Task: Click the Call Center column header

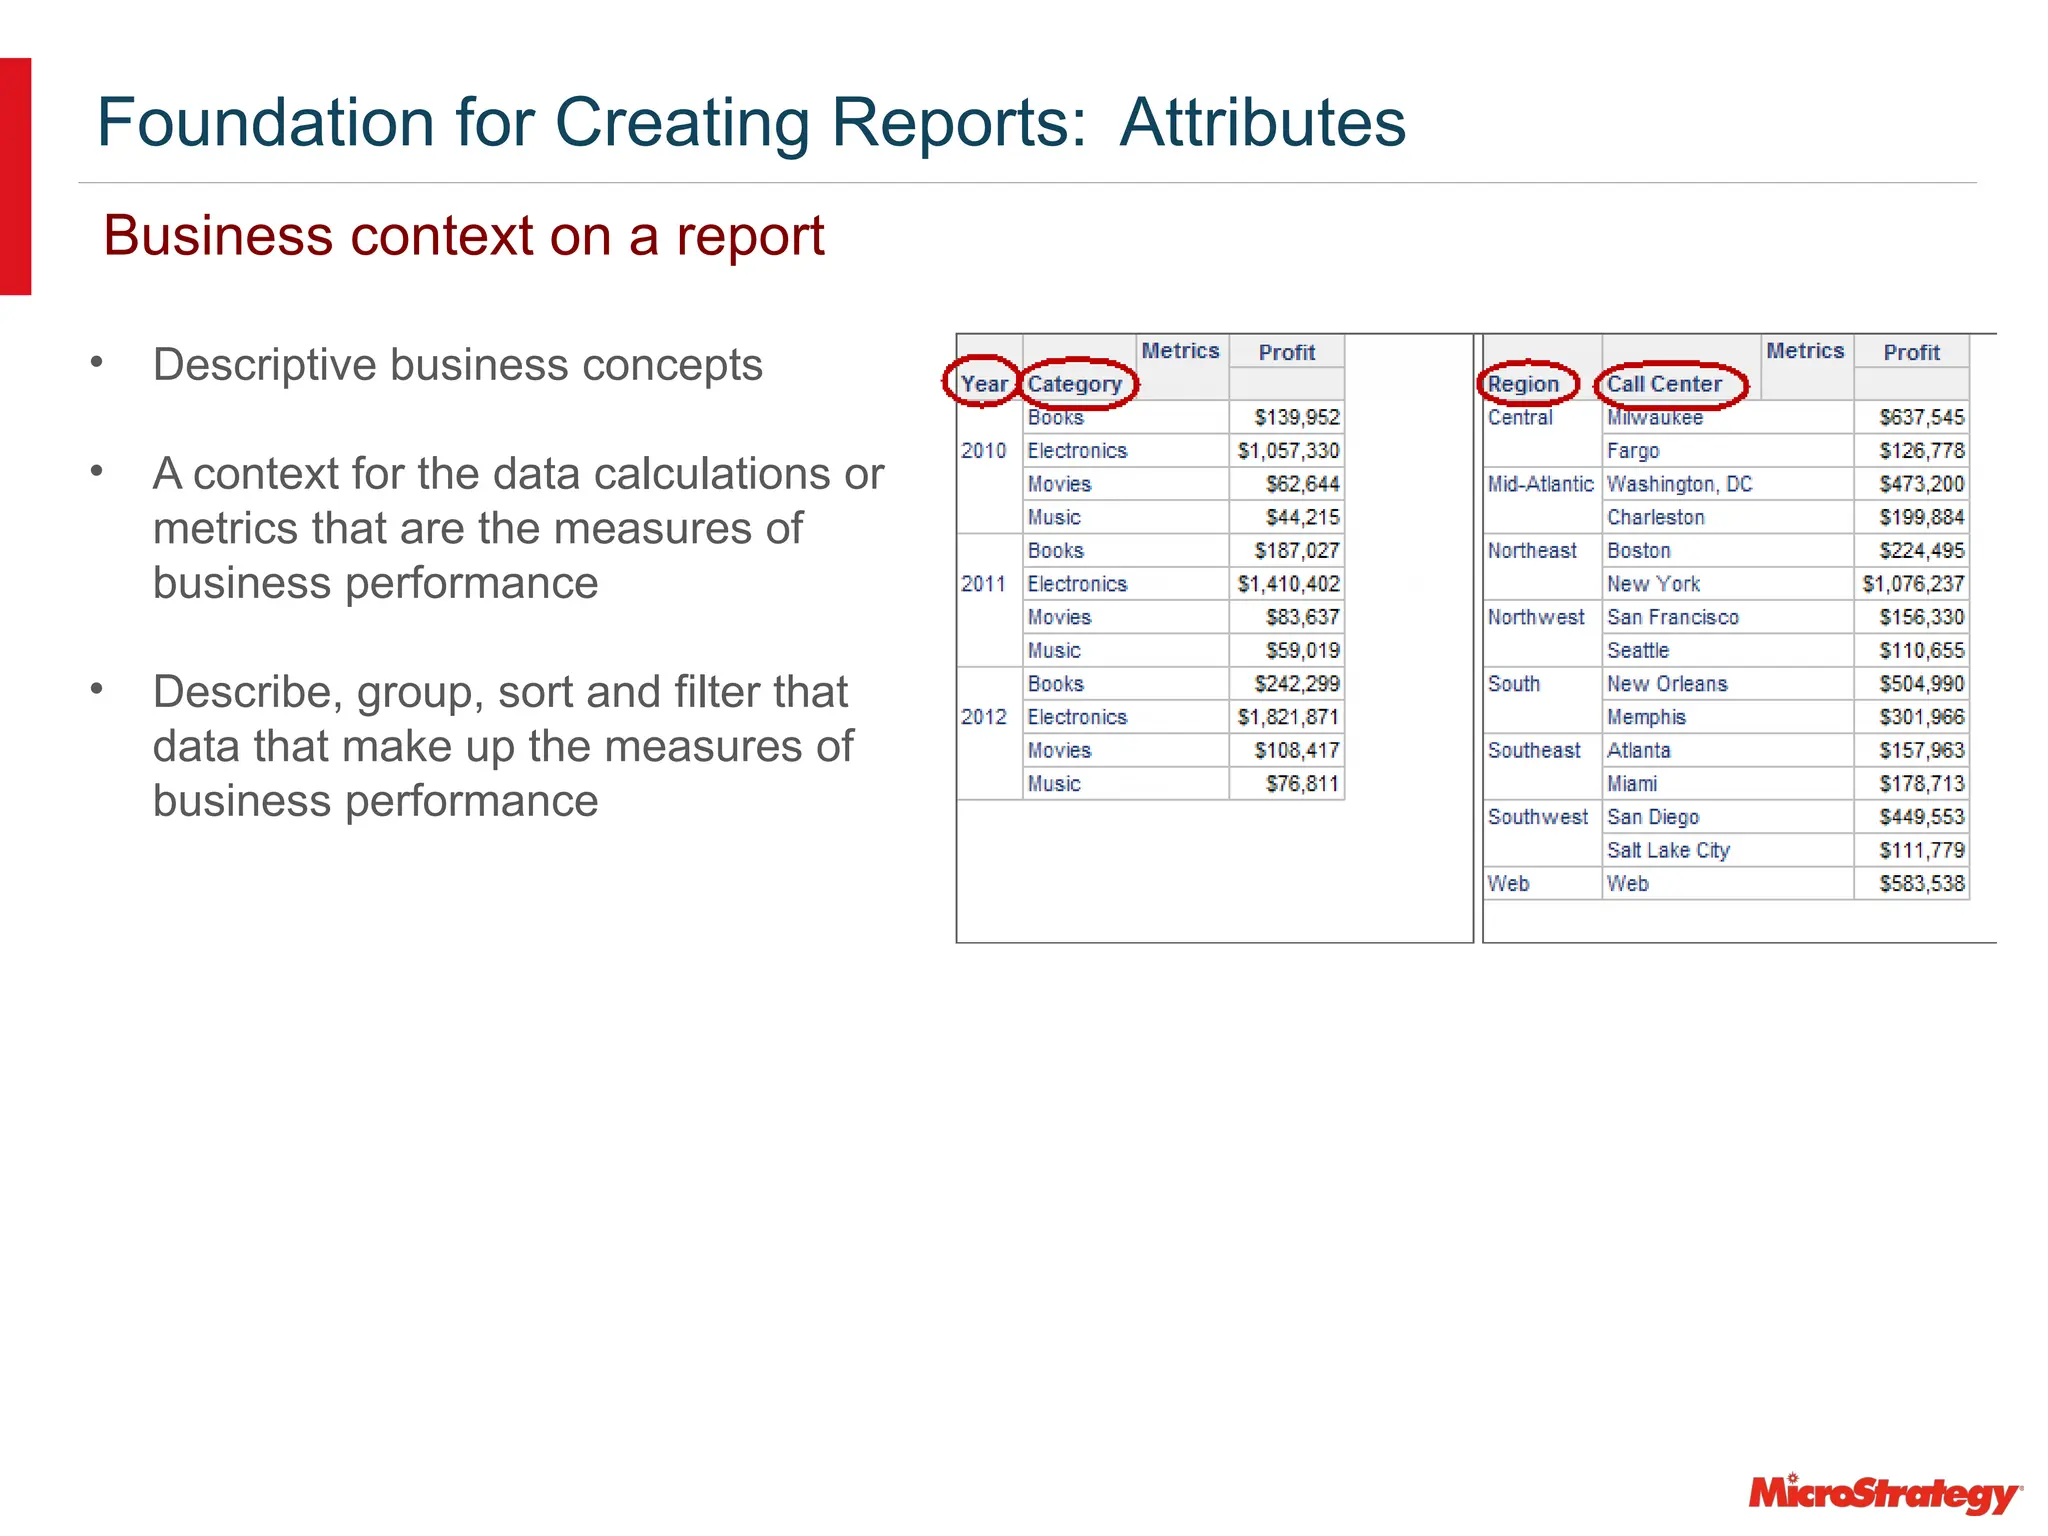Action: coord(1664,384)
